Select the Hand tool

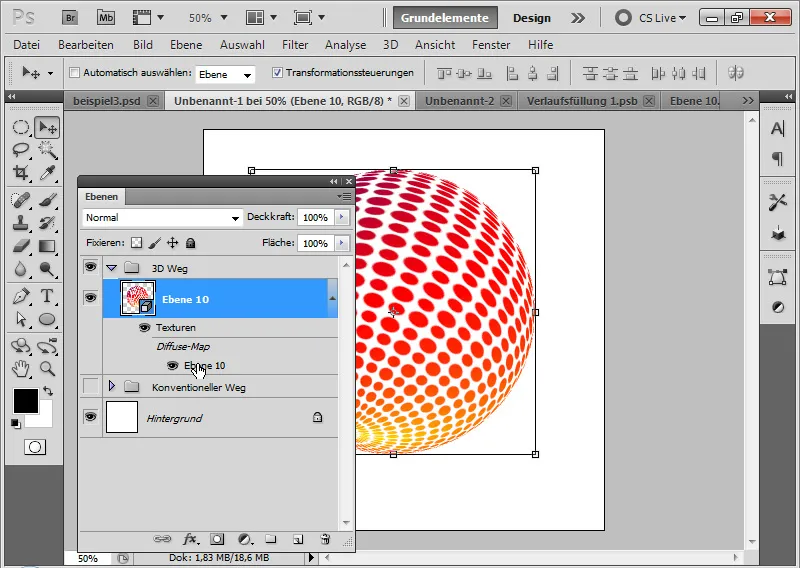tap(21, 368)
